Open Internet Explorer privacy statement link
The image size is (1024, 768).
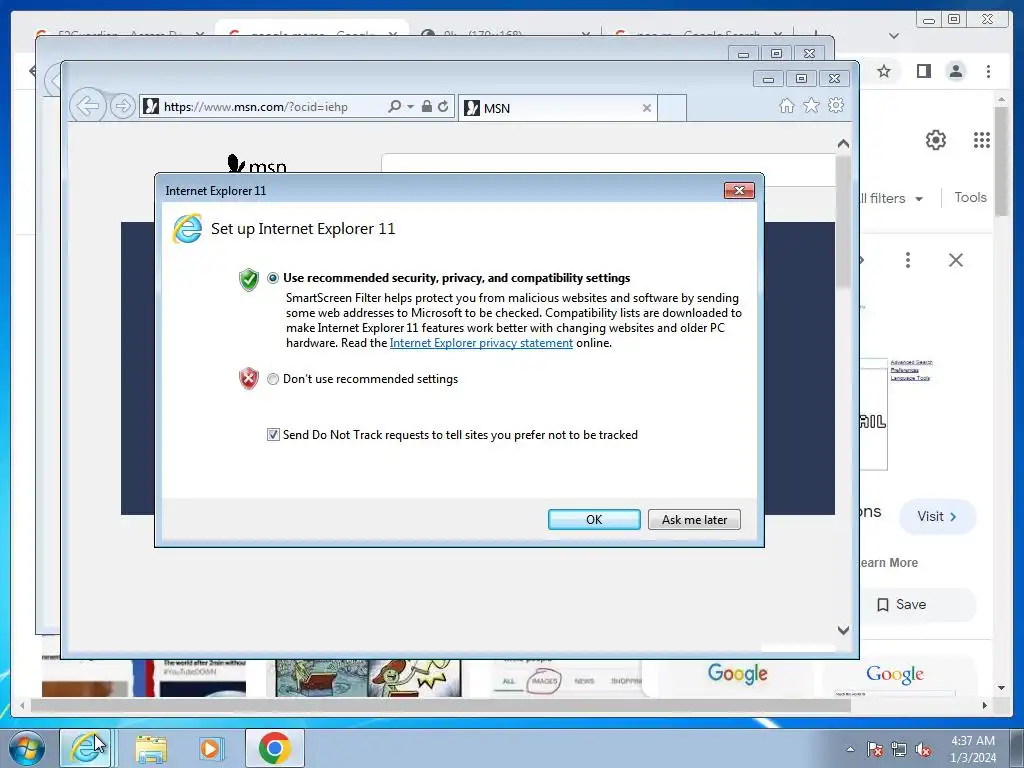(x=481, y=343)
